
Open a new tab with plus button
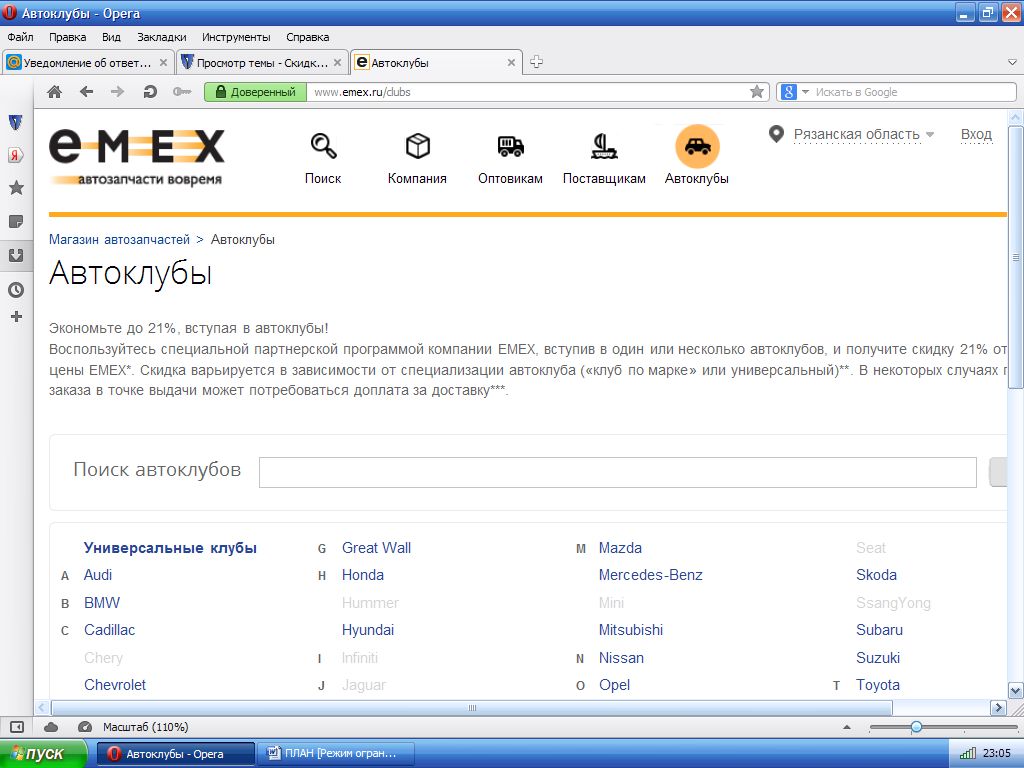point(536,62)
